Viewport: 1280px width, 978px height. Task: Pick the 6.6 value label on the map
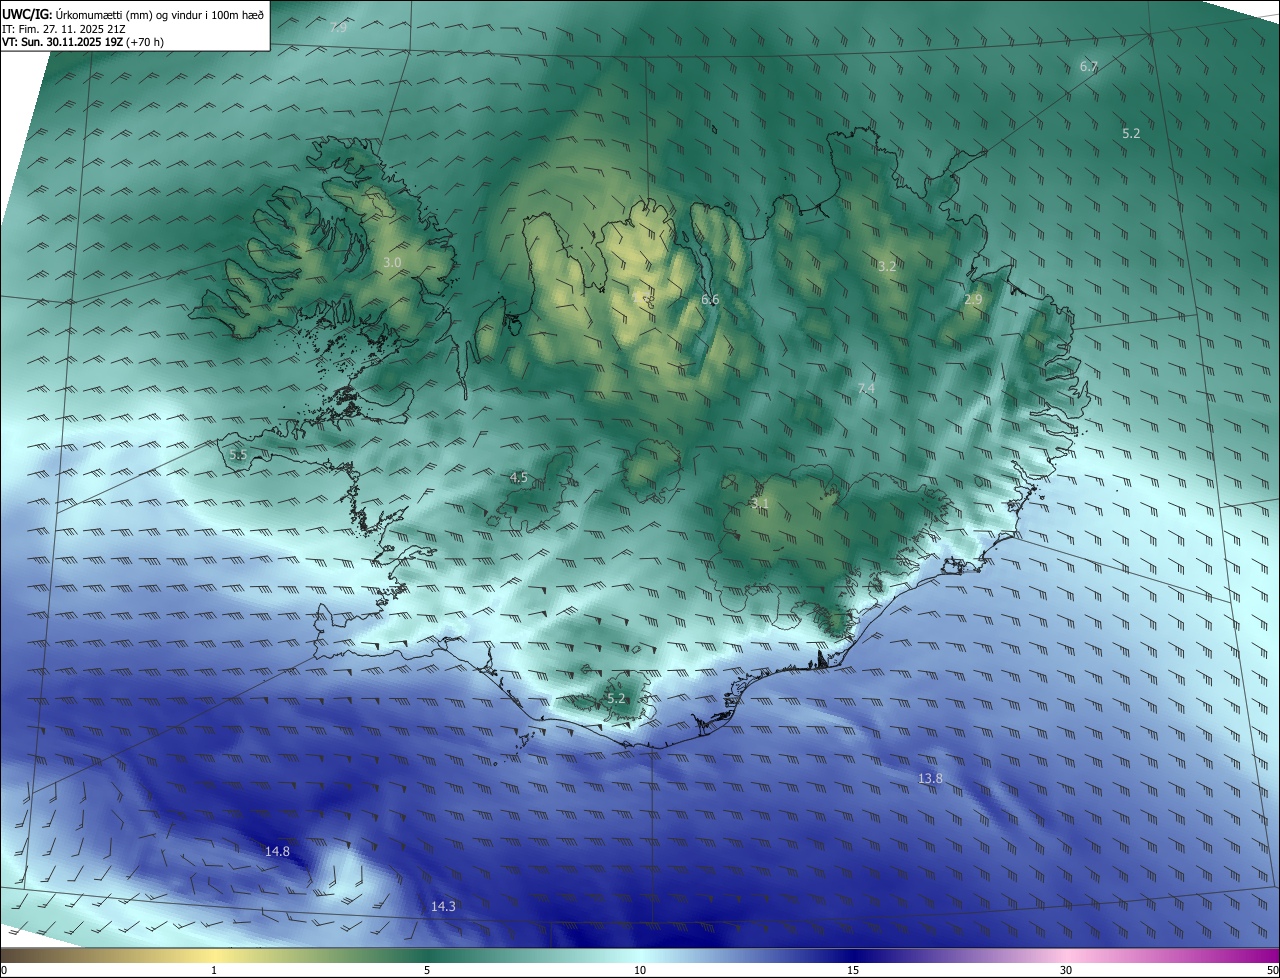(x=710, y=299)
